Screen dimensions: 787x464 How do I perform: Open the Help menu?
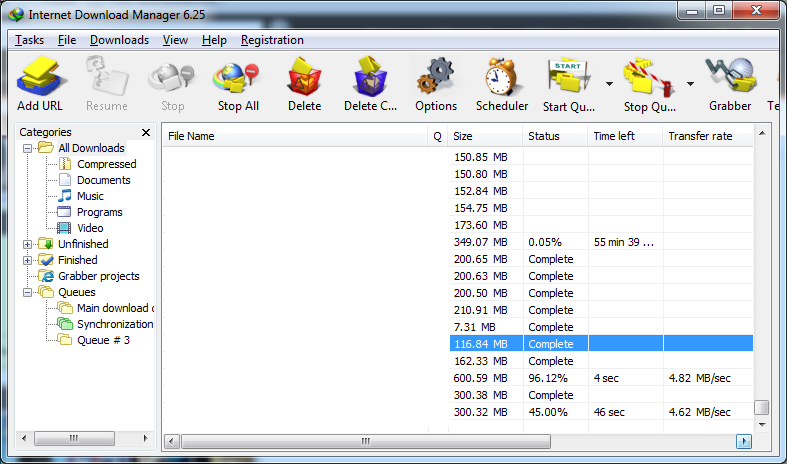click(x=214, y=40)
